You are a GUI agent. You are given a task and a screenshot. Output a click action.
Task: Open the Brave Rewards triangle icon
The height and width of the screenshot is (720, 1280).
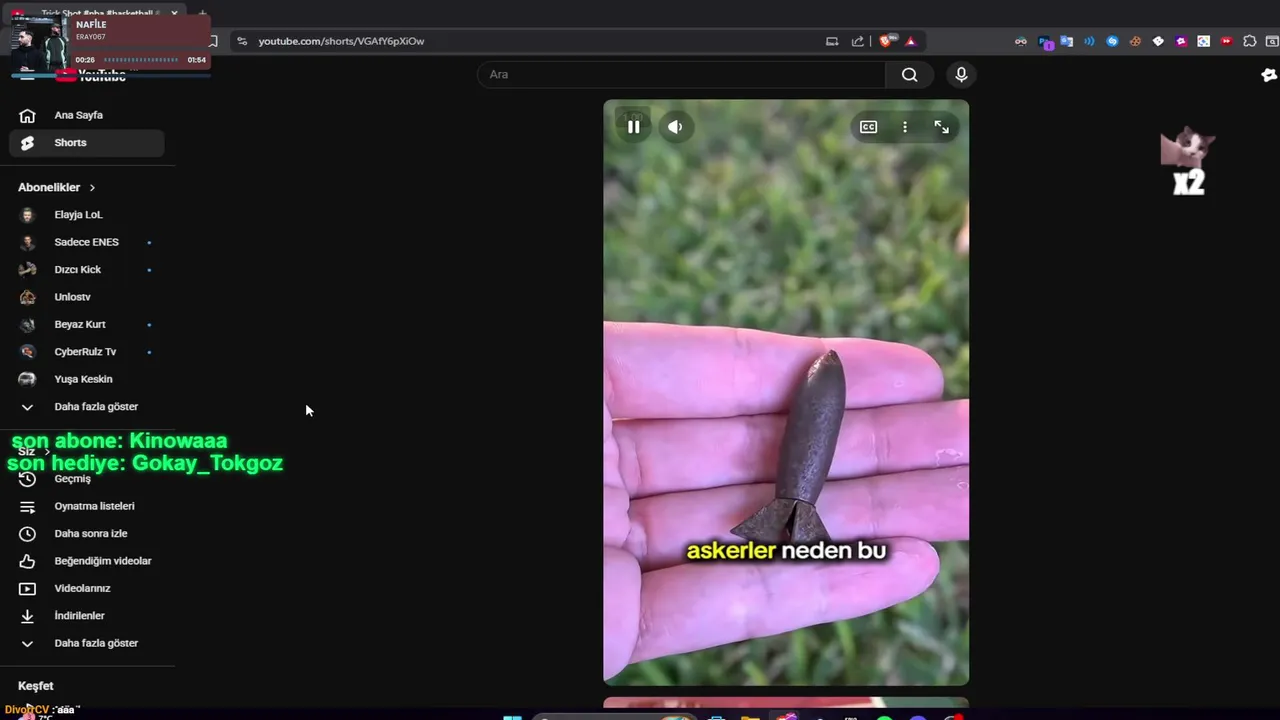(x=910, y=41)
